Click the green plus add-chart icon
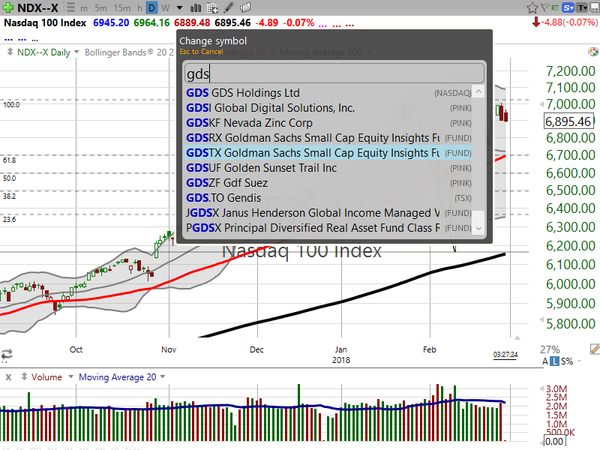Screen dimensions: 600x450 (8, 7)
